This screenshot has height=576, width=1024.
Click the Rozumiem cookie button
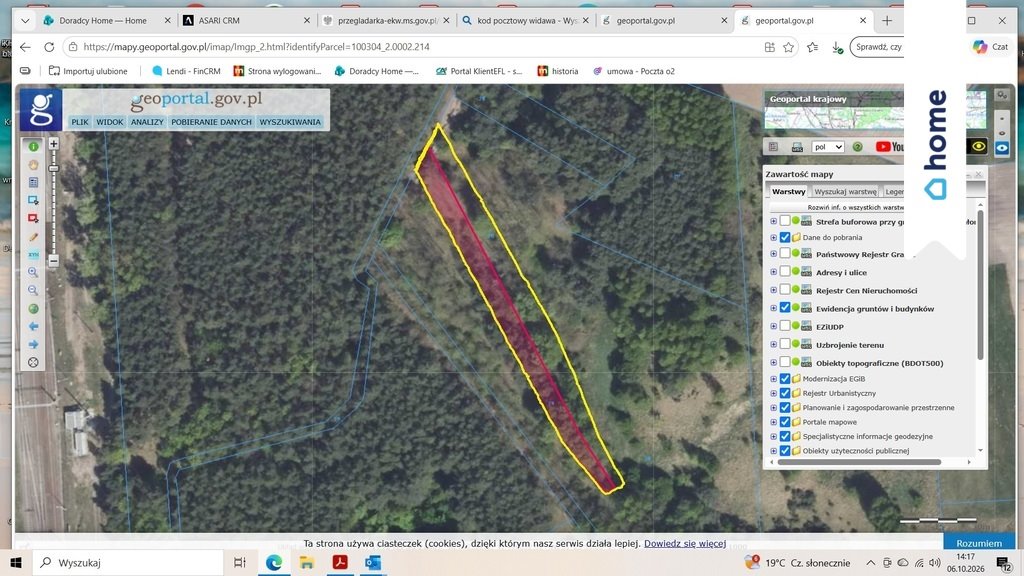click(978, 543)
